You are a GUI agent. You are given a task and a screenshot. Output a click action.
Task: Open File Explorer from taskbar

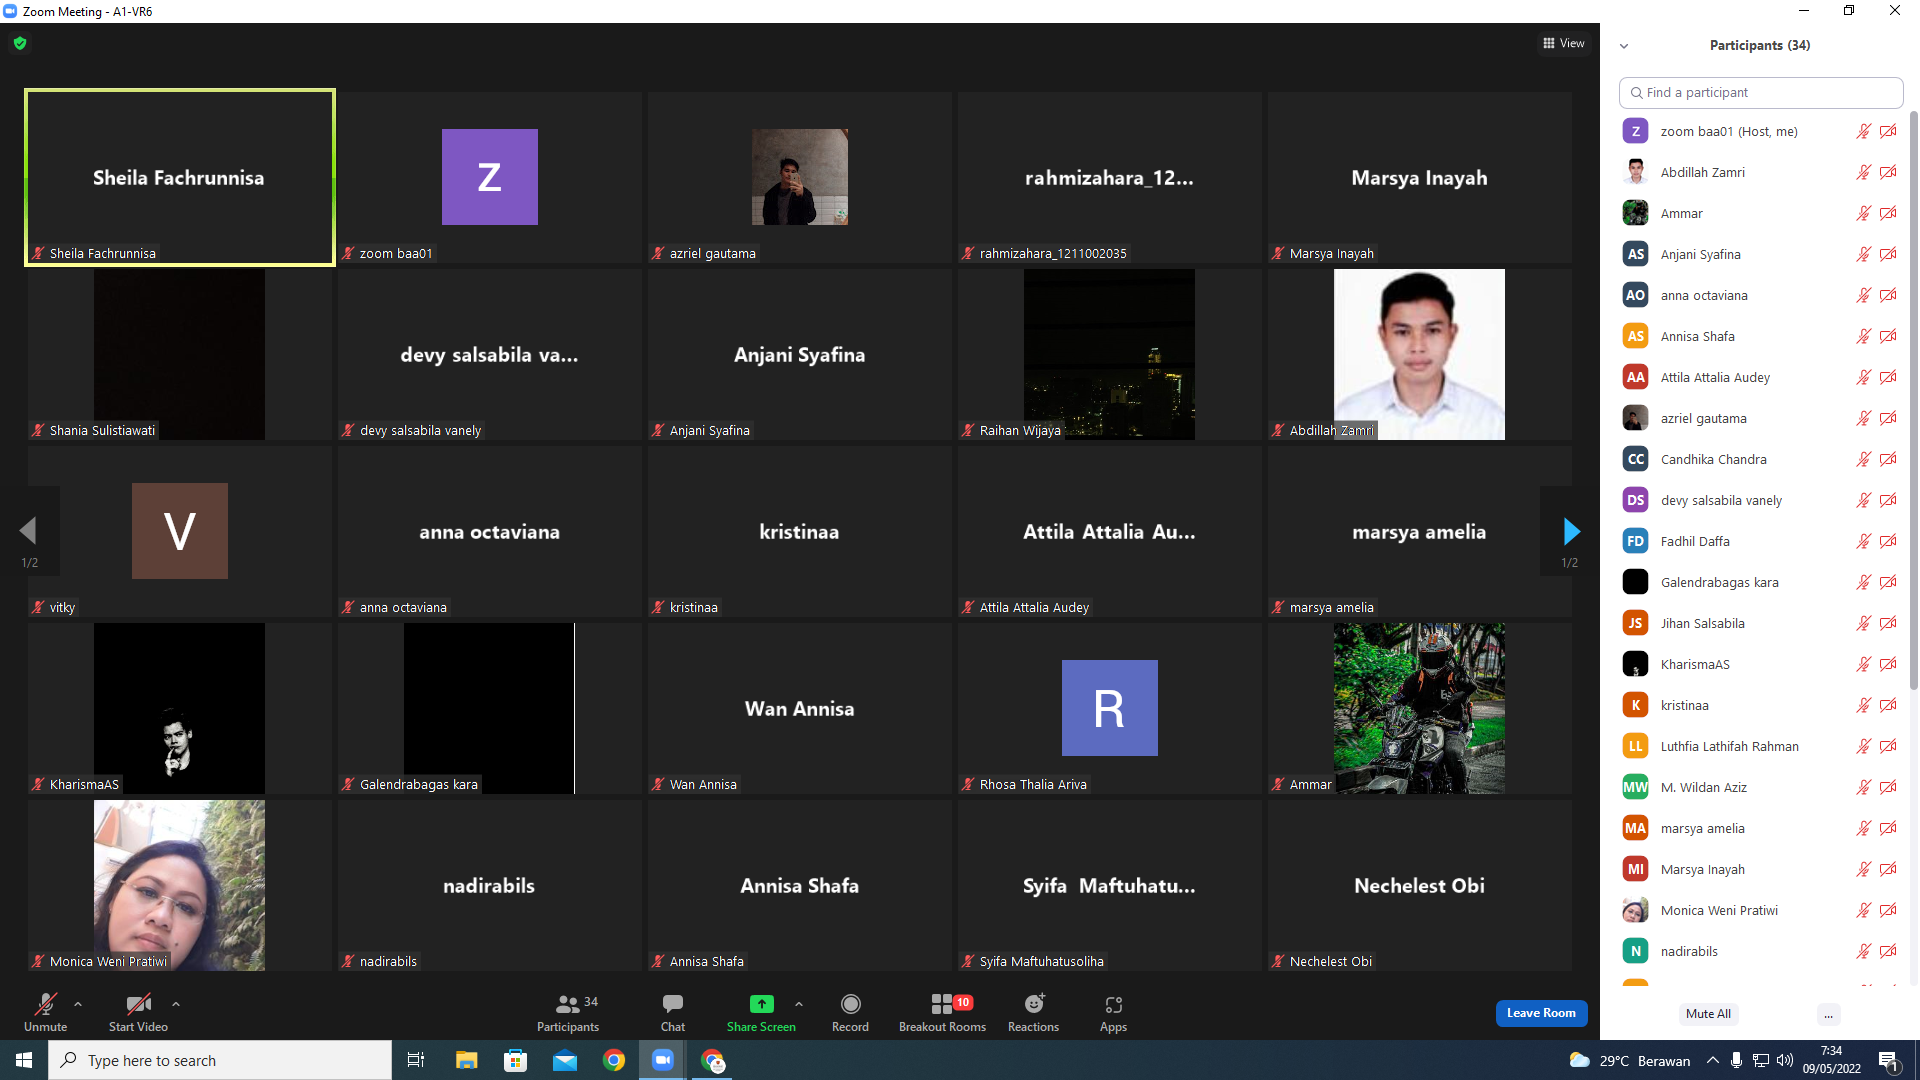click(466, 1060)
